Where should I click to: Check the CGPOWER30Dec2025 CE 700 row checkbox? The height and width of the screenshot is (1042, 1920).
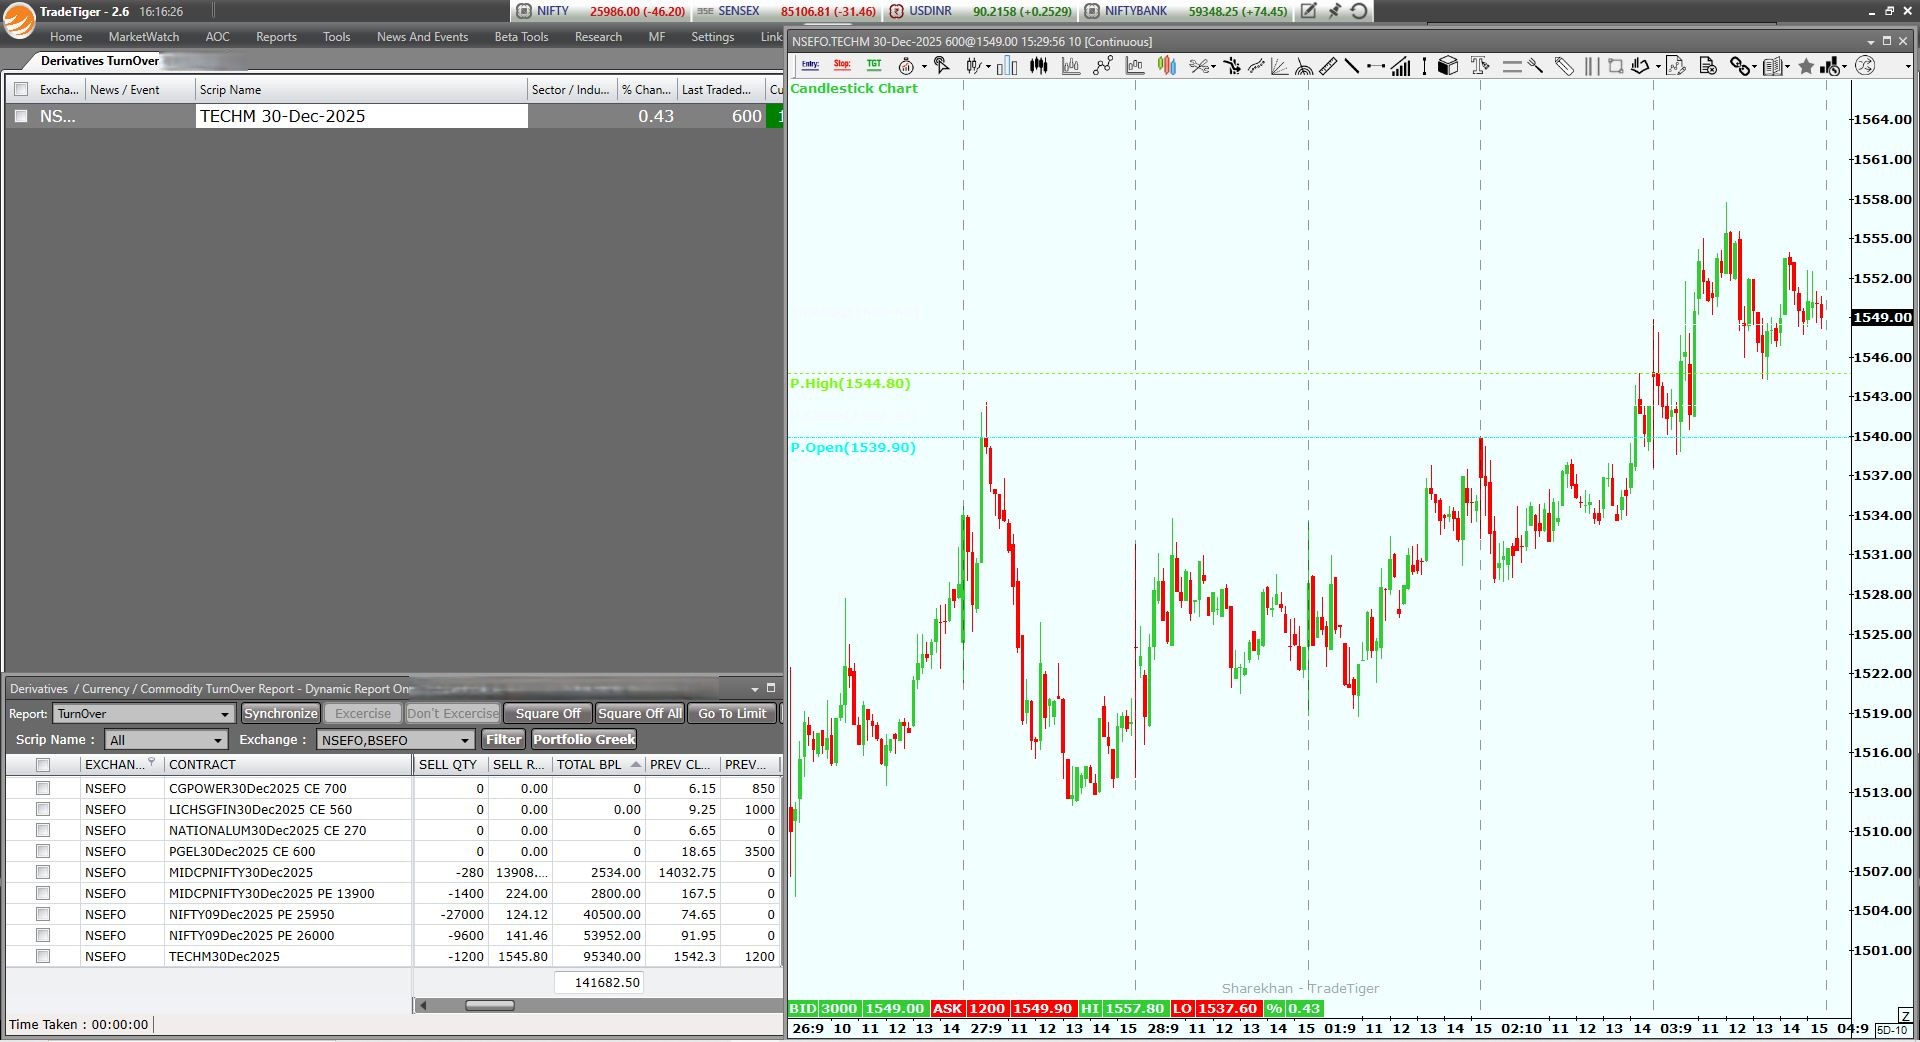pos(43,788)
